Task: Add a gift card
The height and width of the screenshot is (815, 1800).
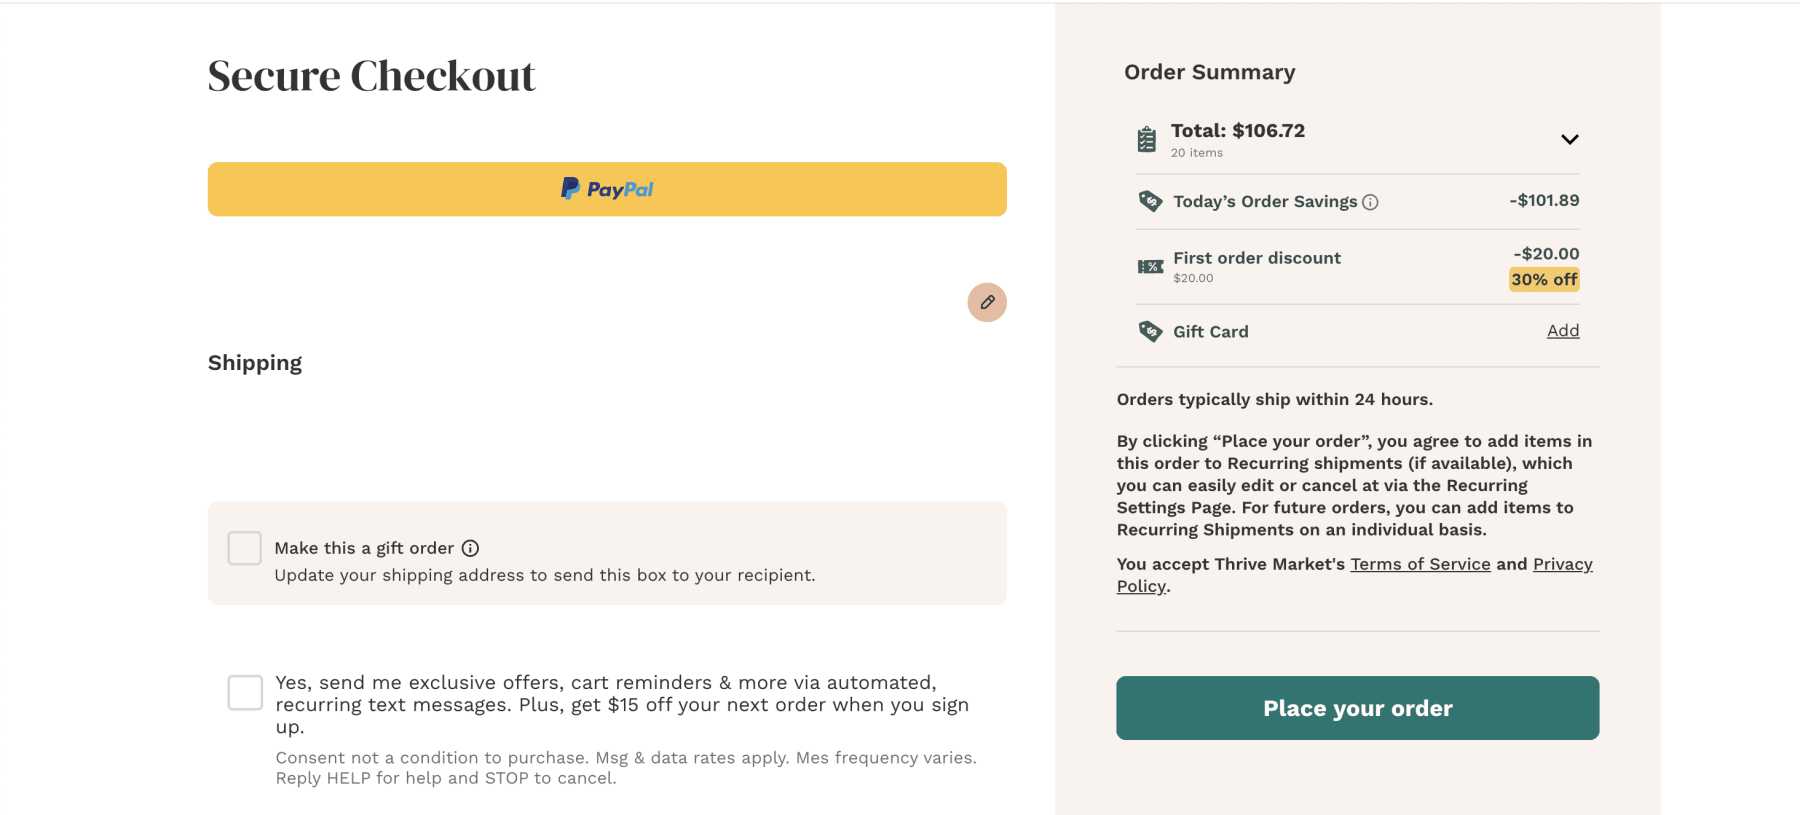Action: 1563,331
